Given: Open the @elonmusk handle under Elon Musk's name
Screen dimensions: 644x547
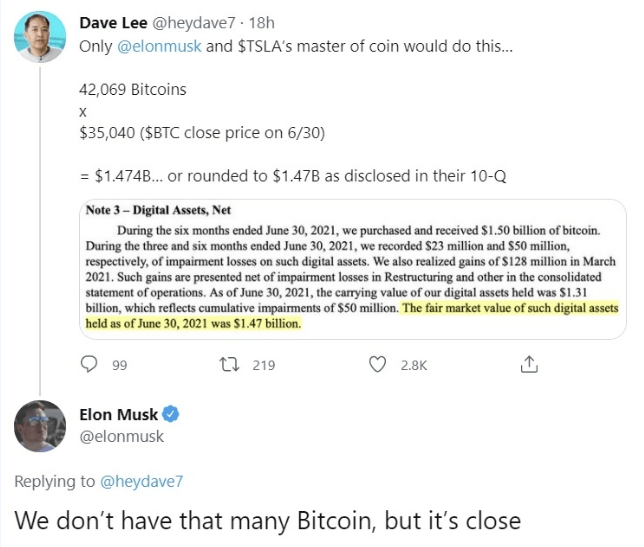Looking at the screenshot, I should pyautogui.click(x=121, y=436).
